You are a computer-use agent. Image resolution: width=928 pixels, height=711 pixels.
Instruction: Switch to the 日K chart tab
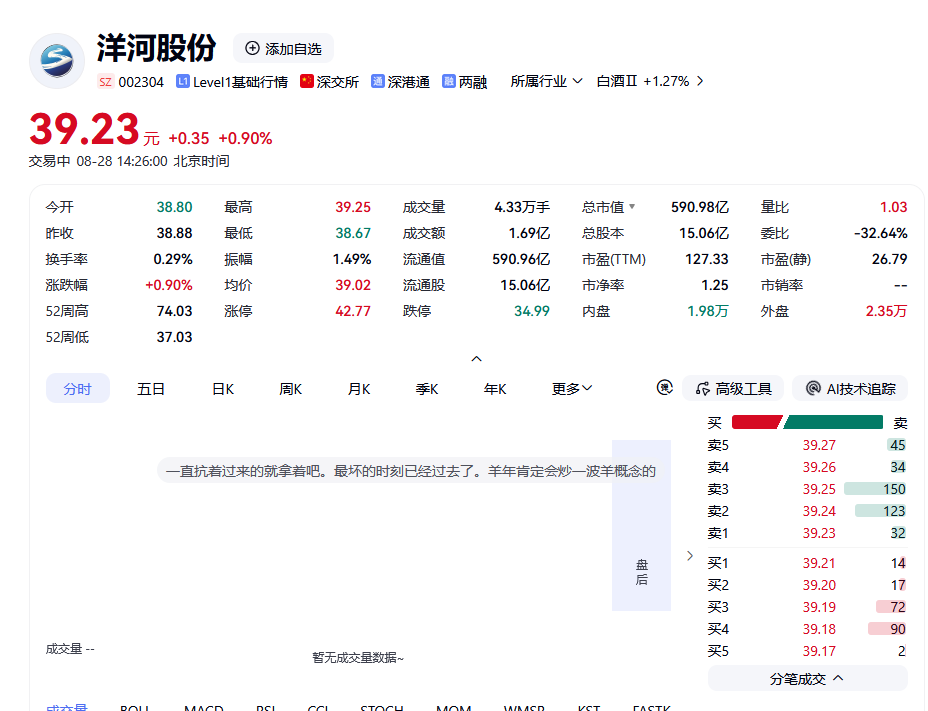click(223, 389)
